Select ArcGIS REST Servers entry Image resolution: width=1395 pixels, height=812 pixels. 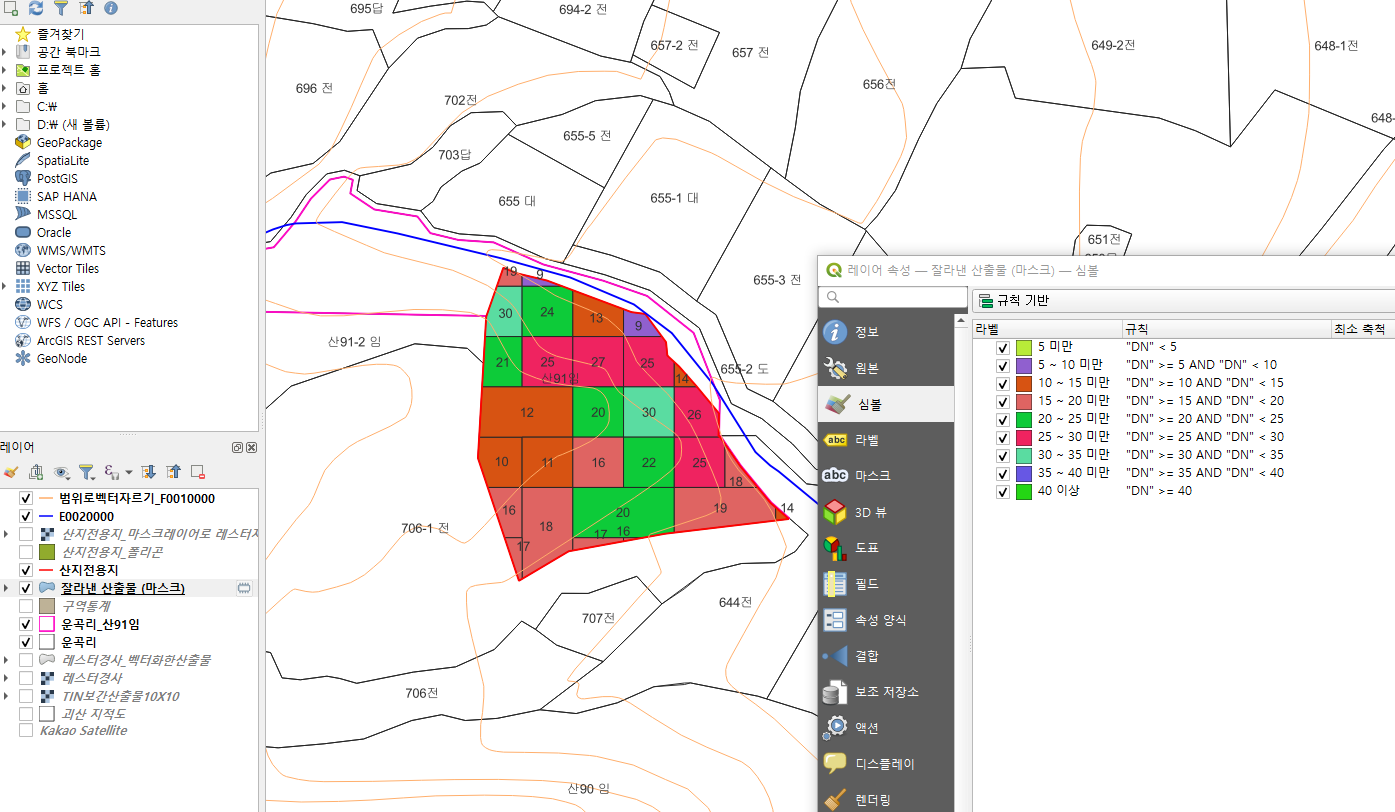(x=91, y=340)
